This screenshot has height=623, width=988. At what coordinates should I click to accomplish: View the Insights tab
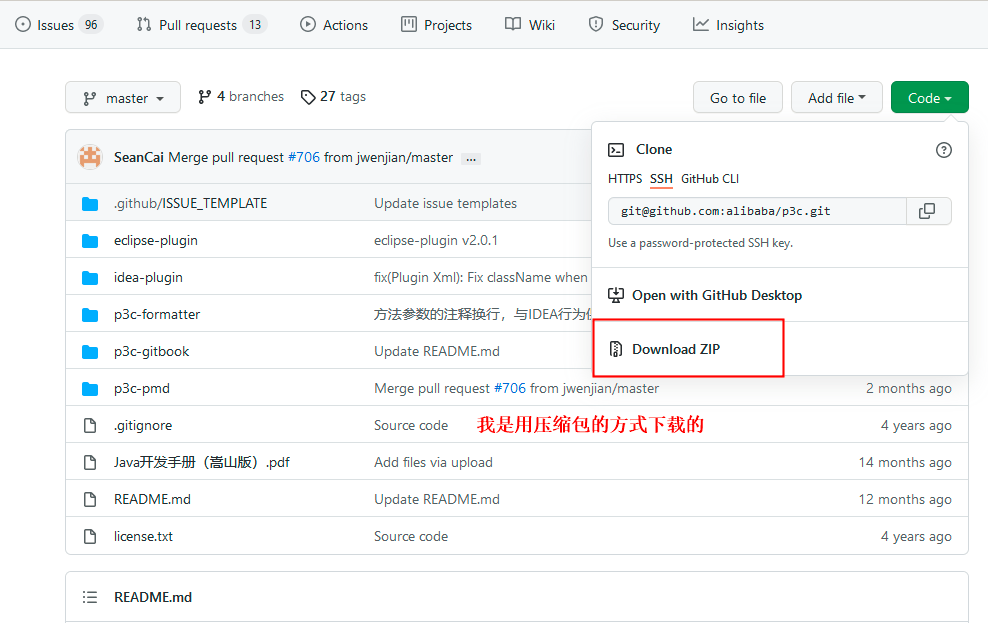[728, 25]
